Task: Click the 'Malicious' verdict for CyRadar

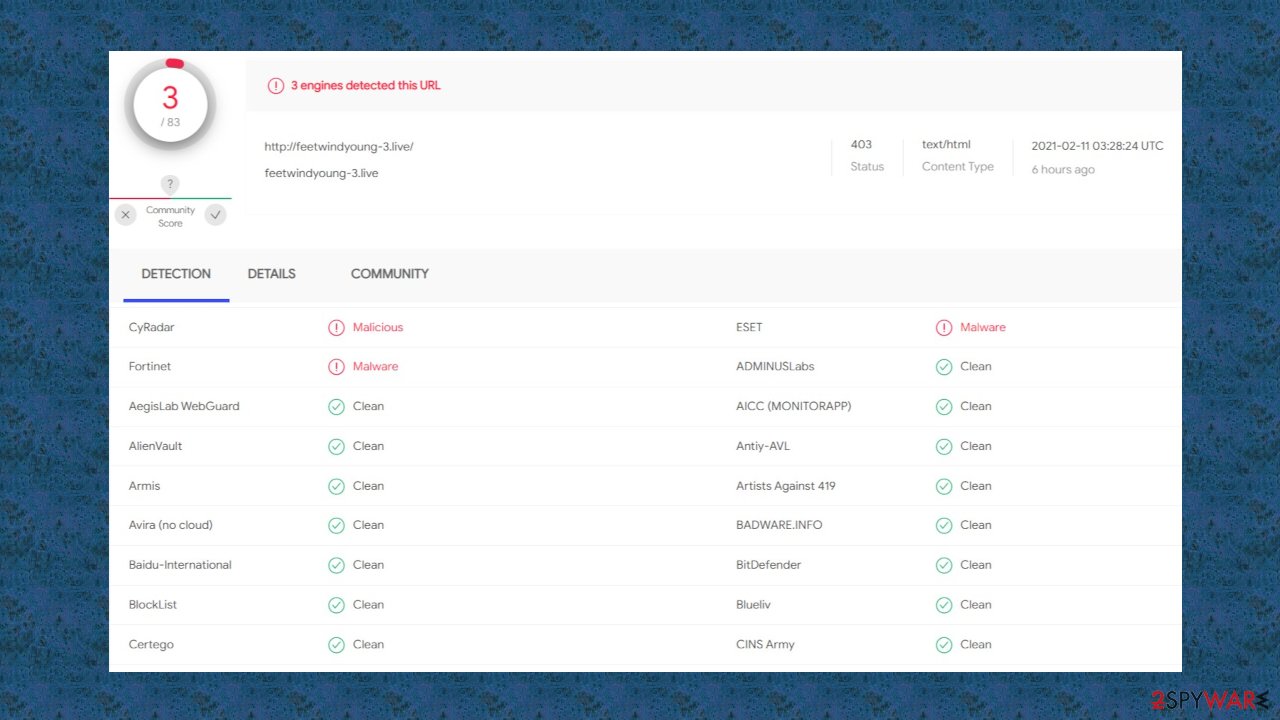Action: coord(378,328)
